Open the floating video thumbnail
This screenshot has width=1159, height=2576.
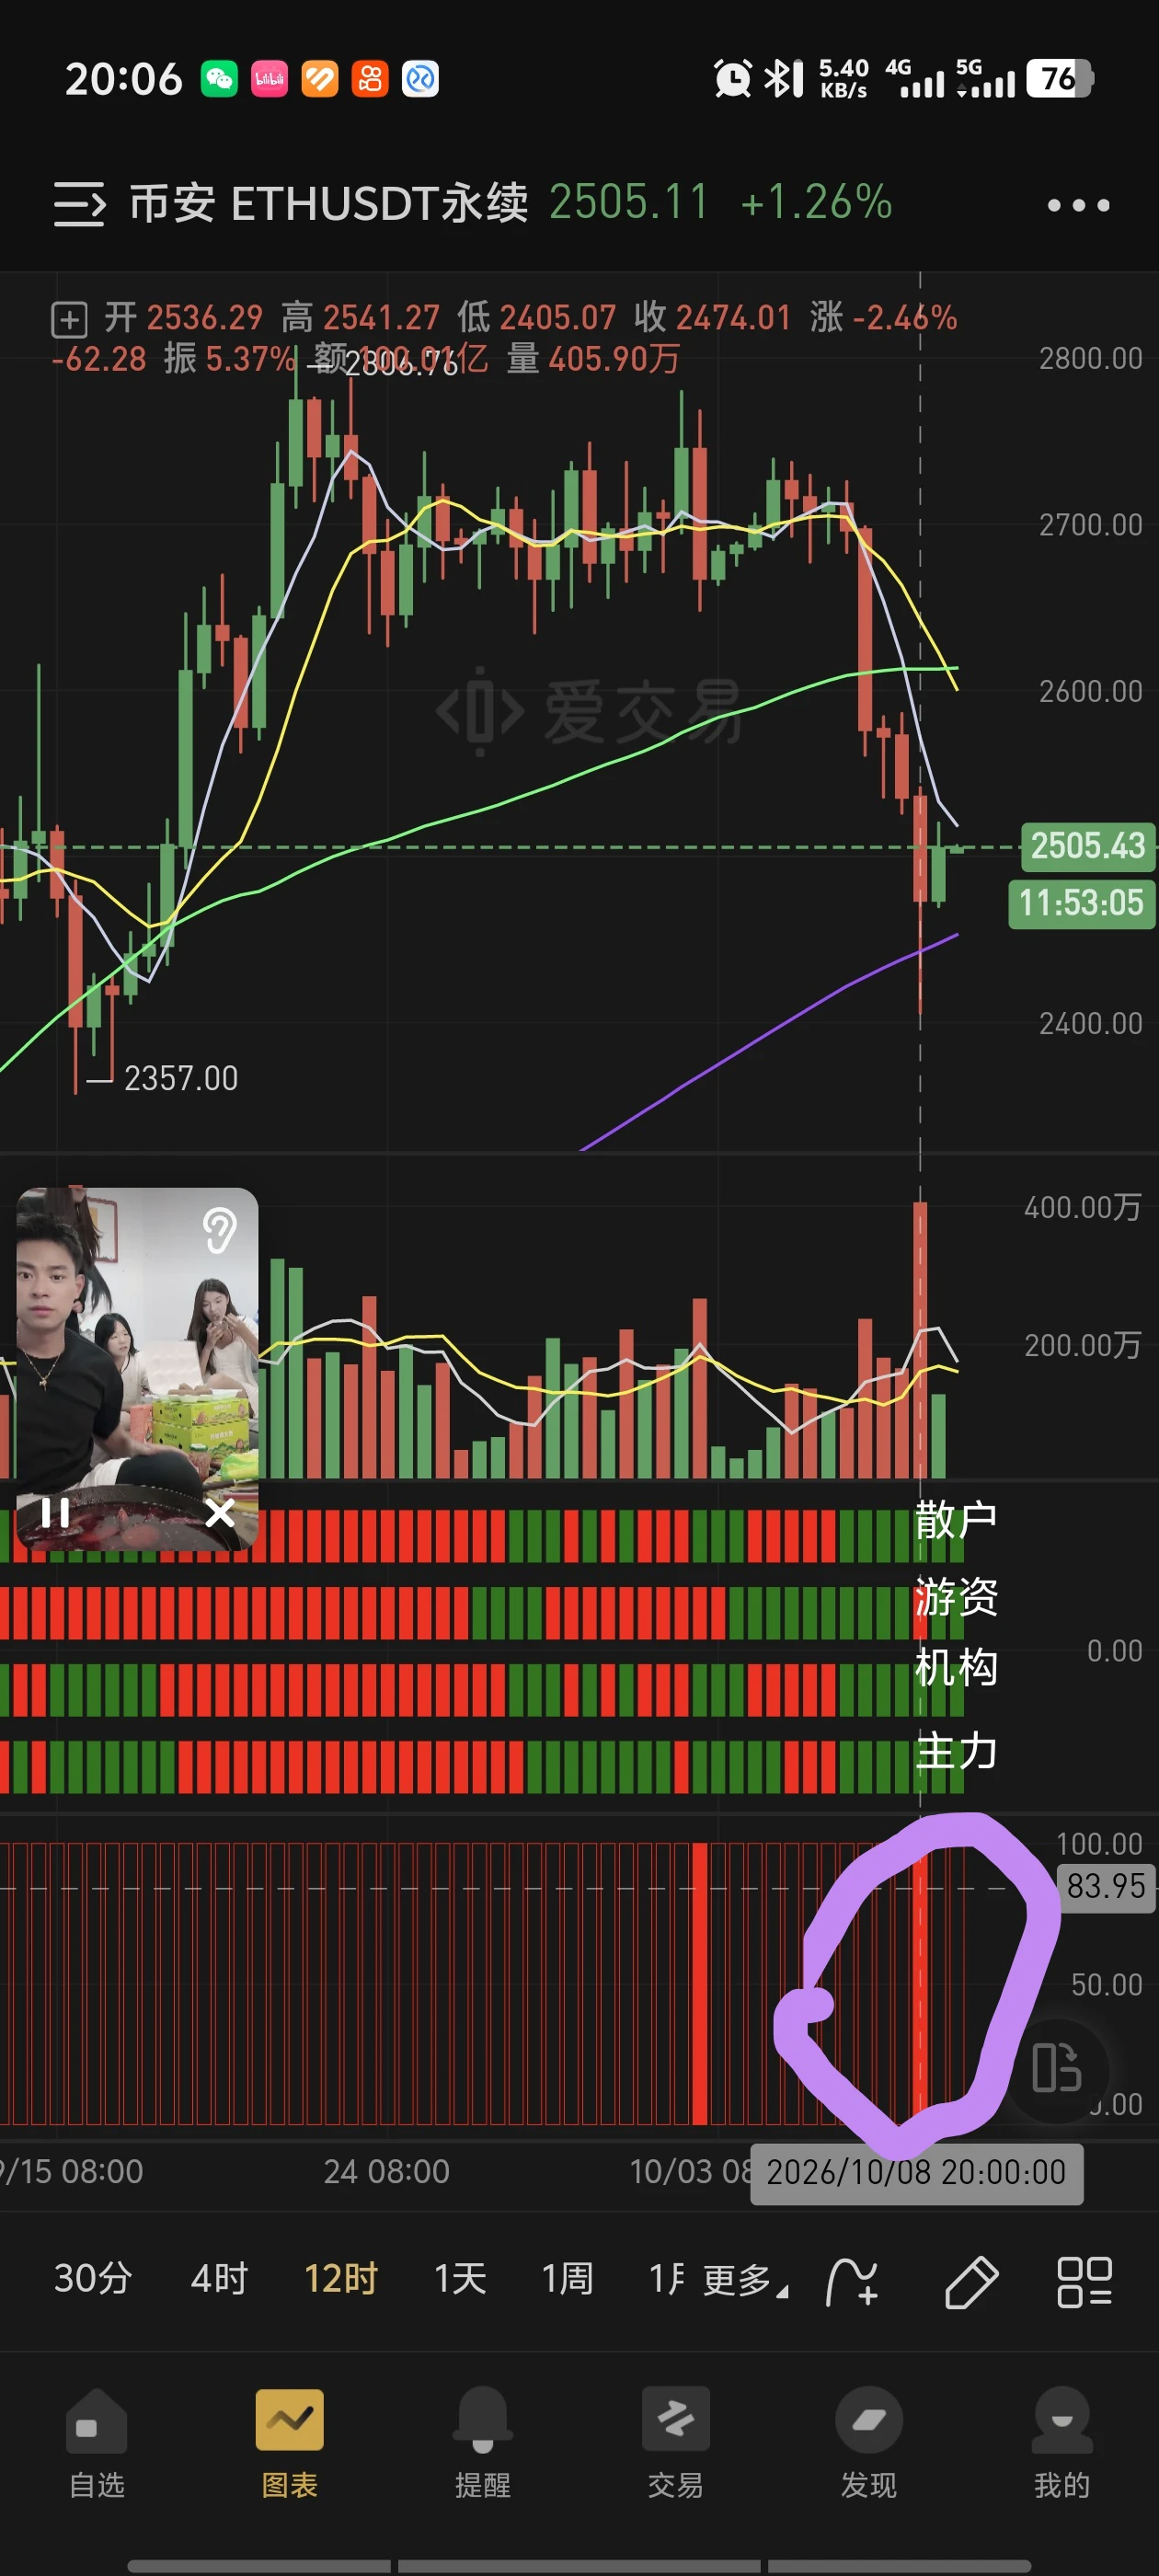[137, 1369]
